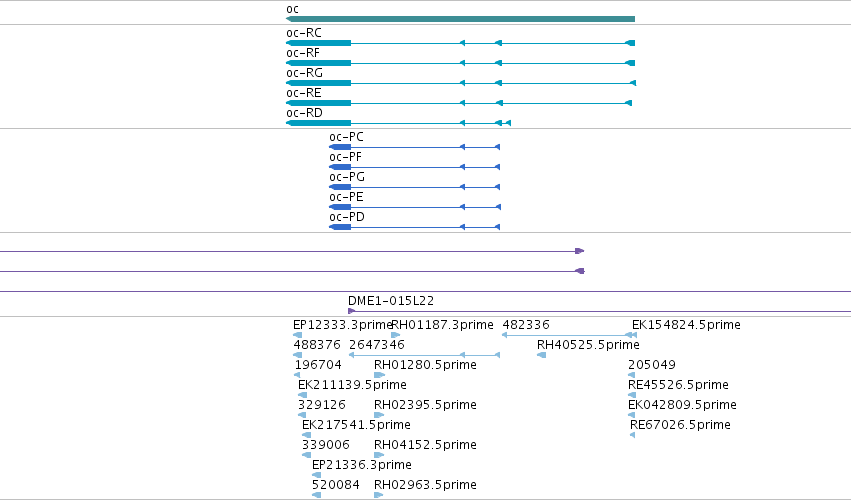Click the 2647346 spliced alignment line
This screenshot has width=851, height=500.
(x=424, y=355)
